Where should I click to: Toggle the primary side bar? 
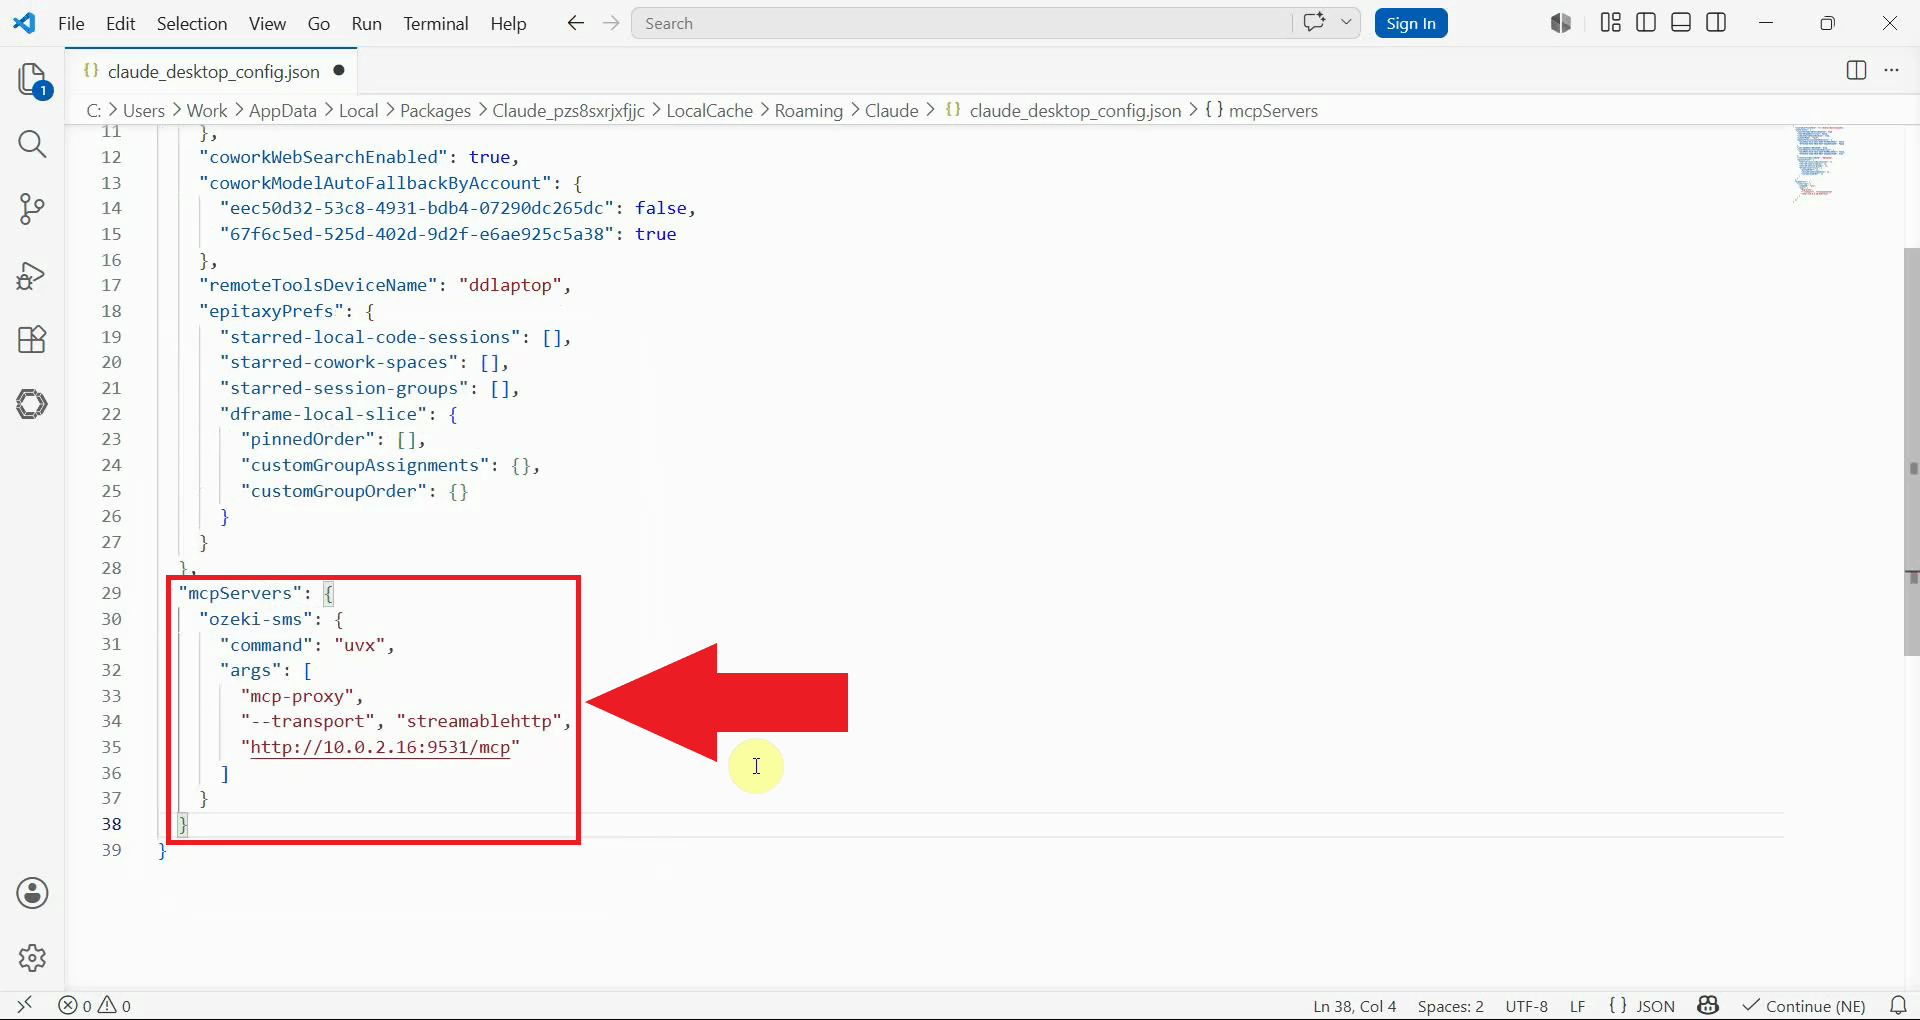click(x=1646, y=23)
